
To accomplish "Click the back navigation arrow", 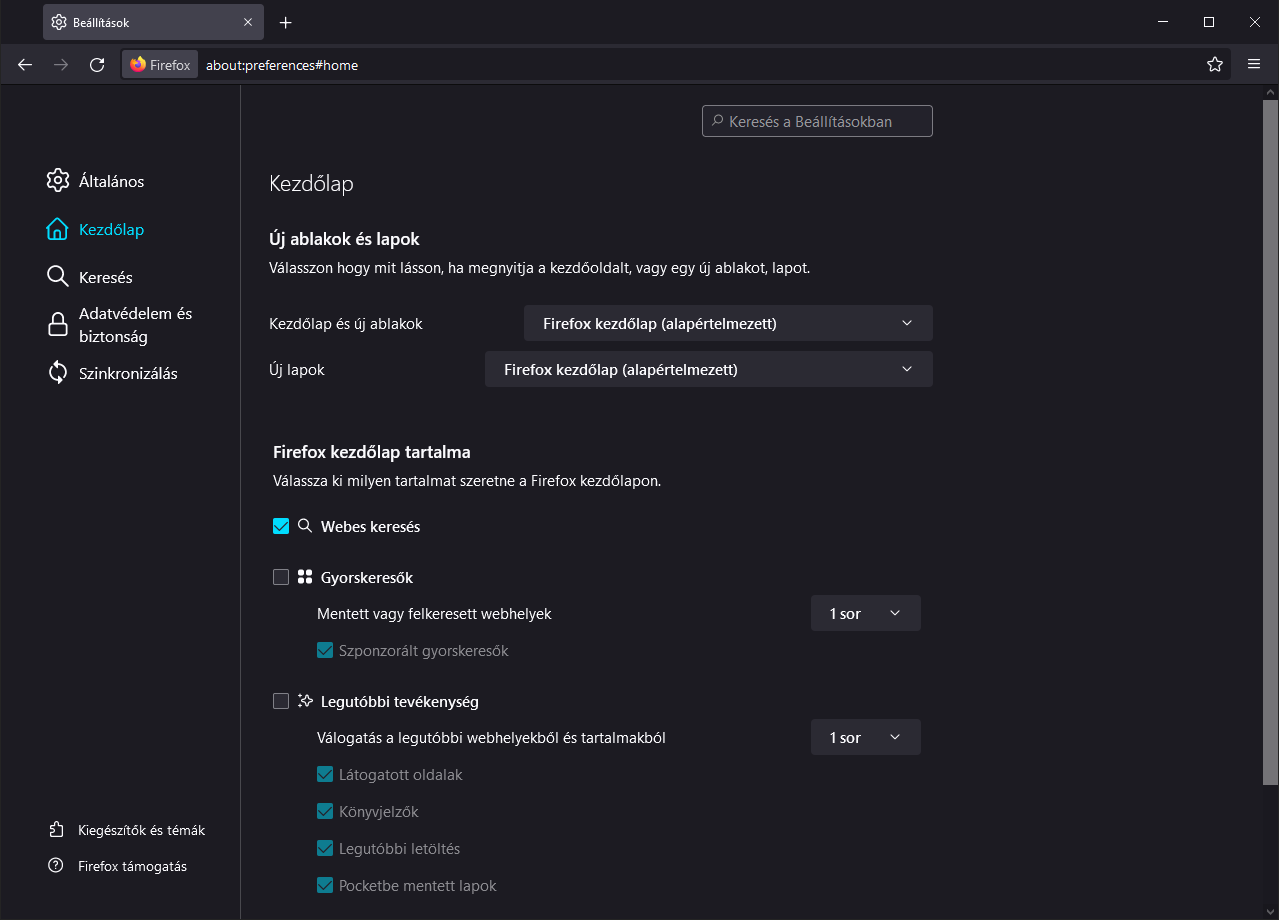I will tap(25, 65).
